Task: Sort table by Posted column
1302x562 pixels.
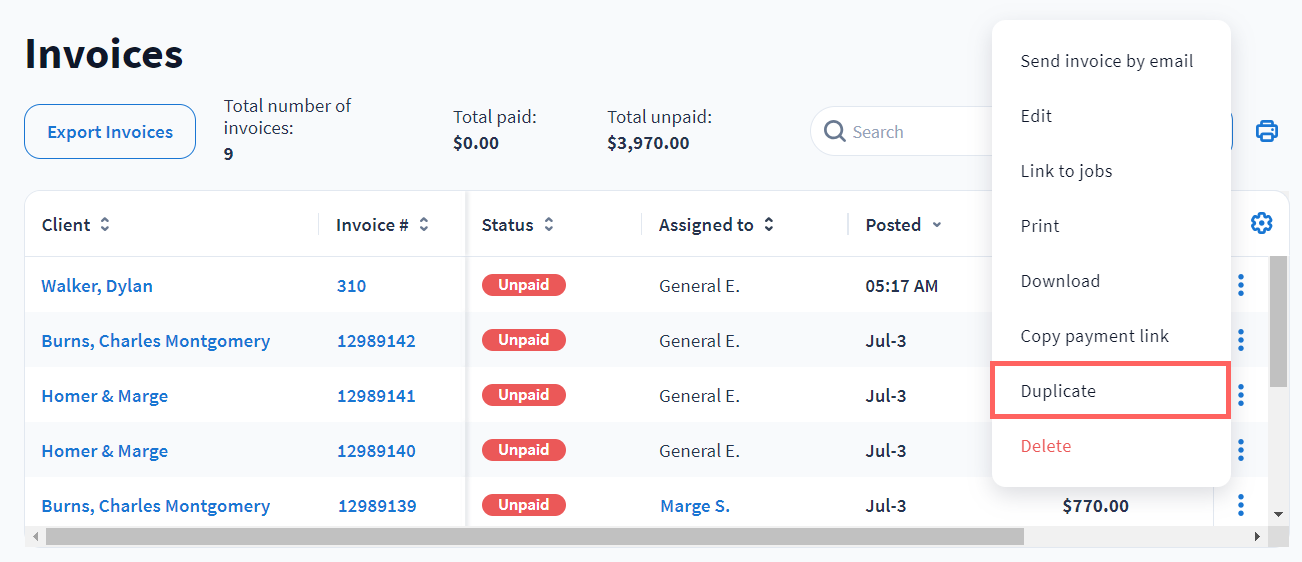Action: pyautogui.click(x=936, y=225)
